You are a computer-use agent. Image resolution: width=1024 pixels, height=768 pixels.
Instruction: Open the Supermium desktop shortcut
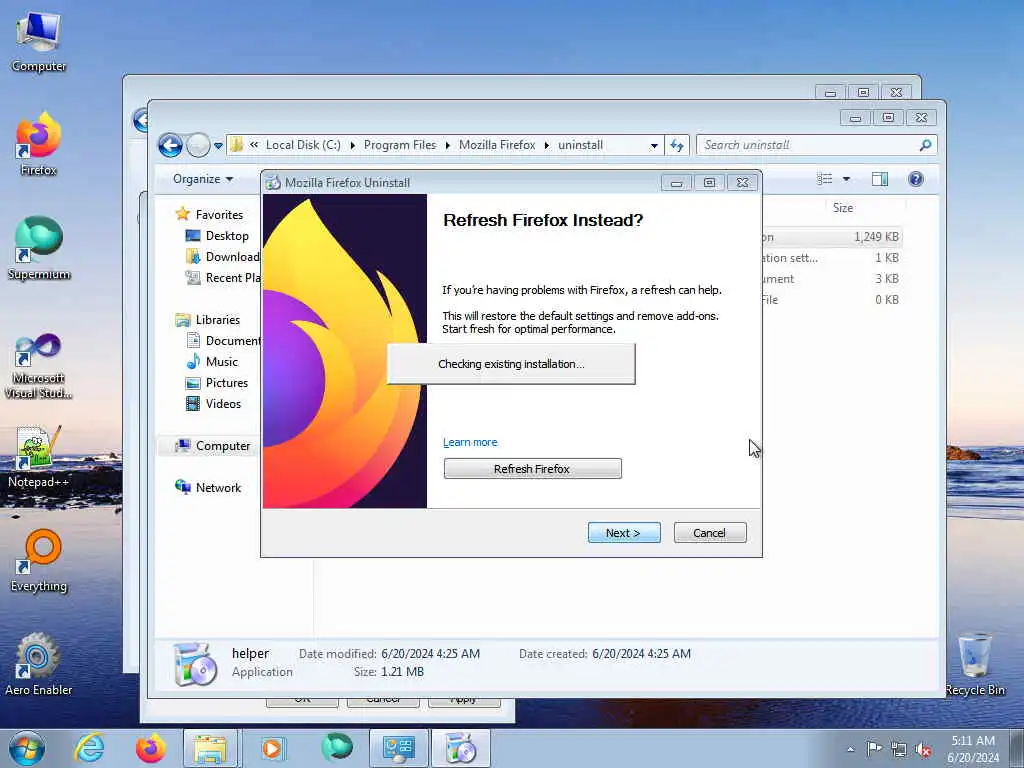click(39, 249)
